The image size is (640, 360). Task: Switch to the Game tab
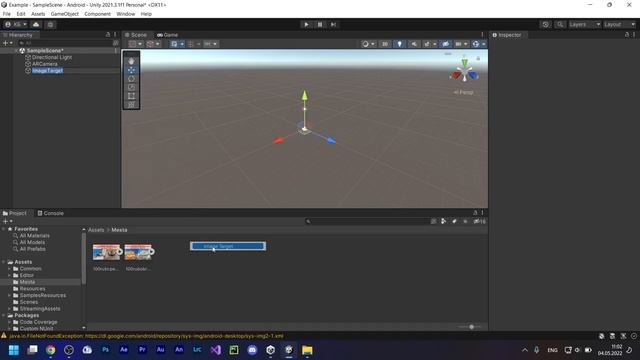(167, 35)
